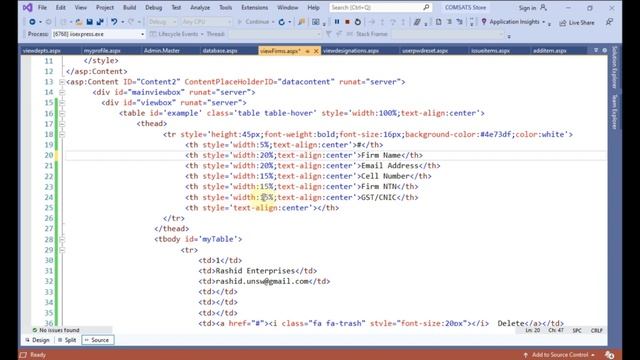Click the notifications icon in status bar

[x=609, y=355]
